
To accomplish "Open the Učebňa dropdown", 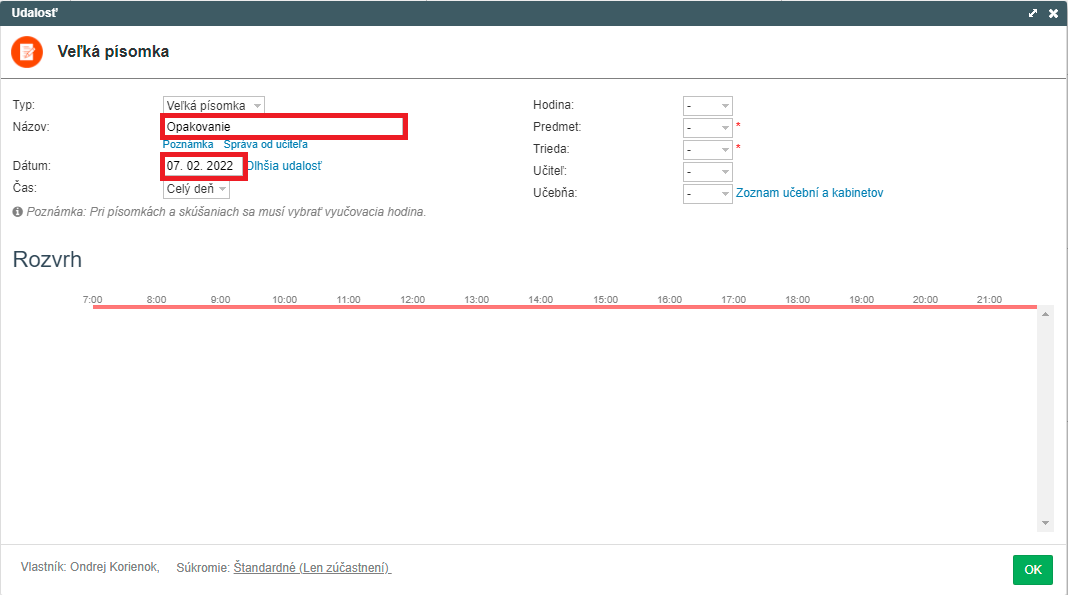I will (x=708, y=193).
